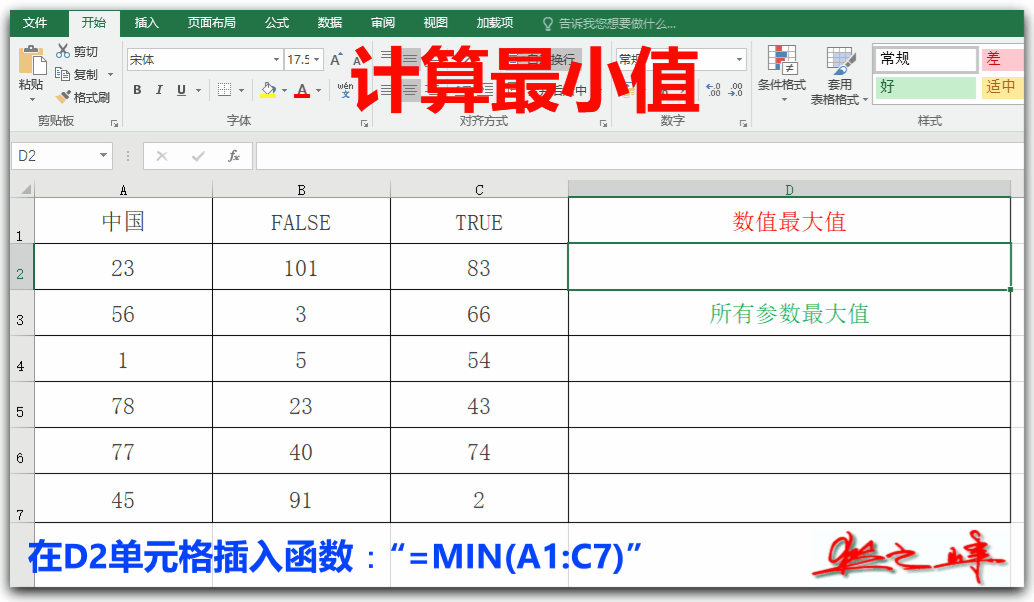Click the cancel X formula button

(x=162, y=156)
